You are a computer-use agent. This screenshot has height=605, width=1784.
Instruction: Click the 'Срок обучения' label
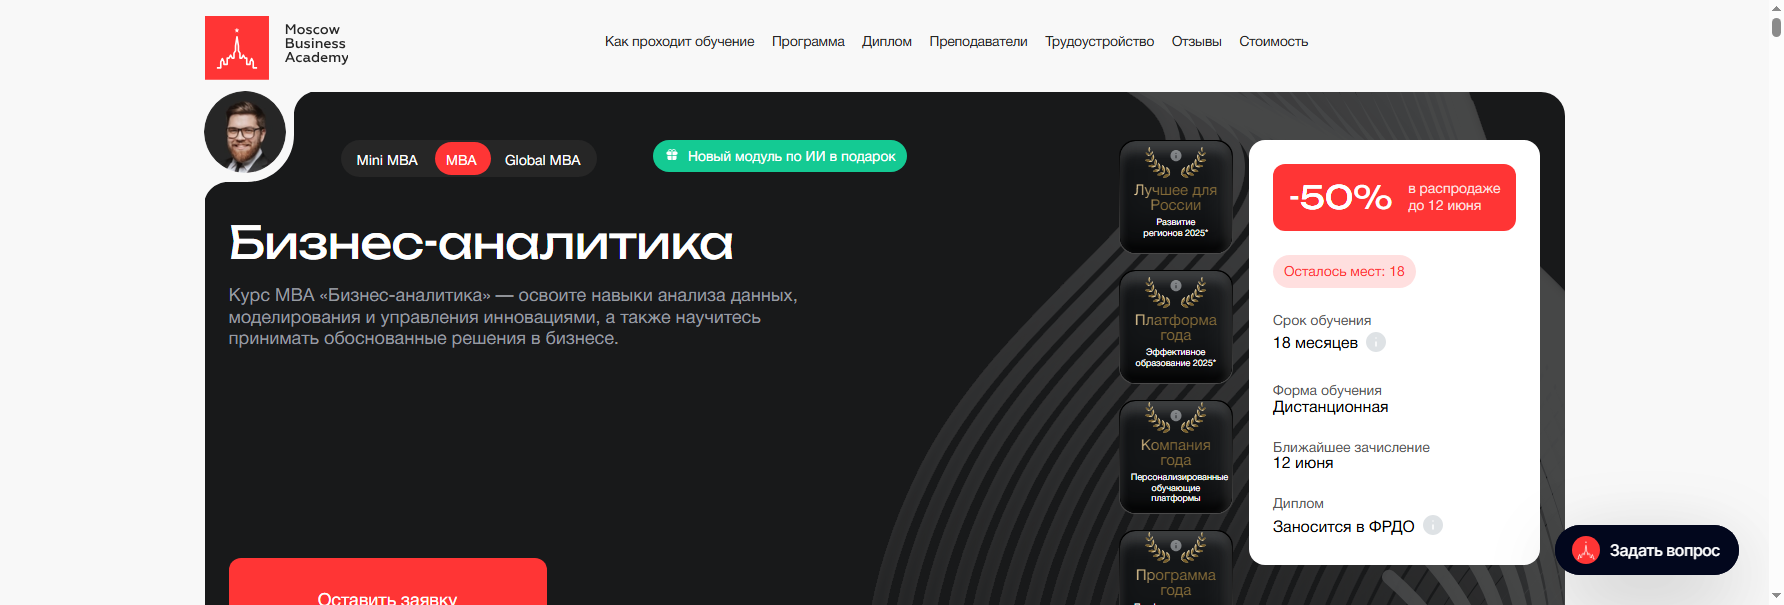click(1322, 320)
